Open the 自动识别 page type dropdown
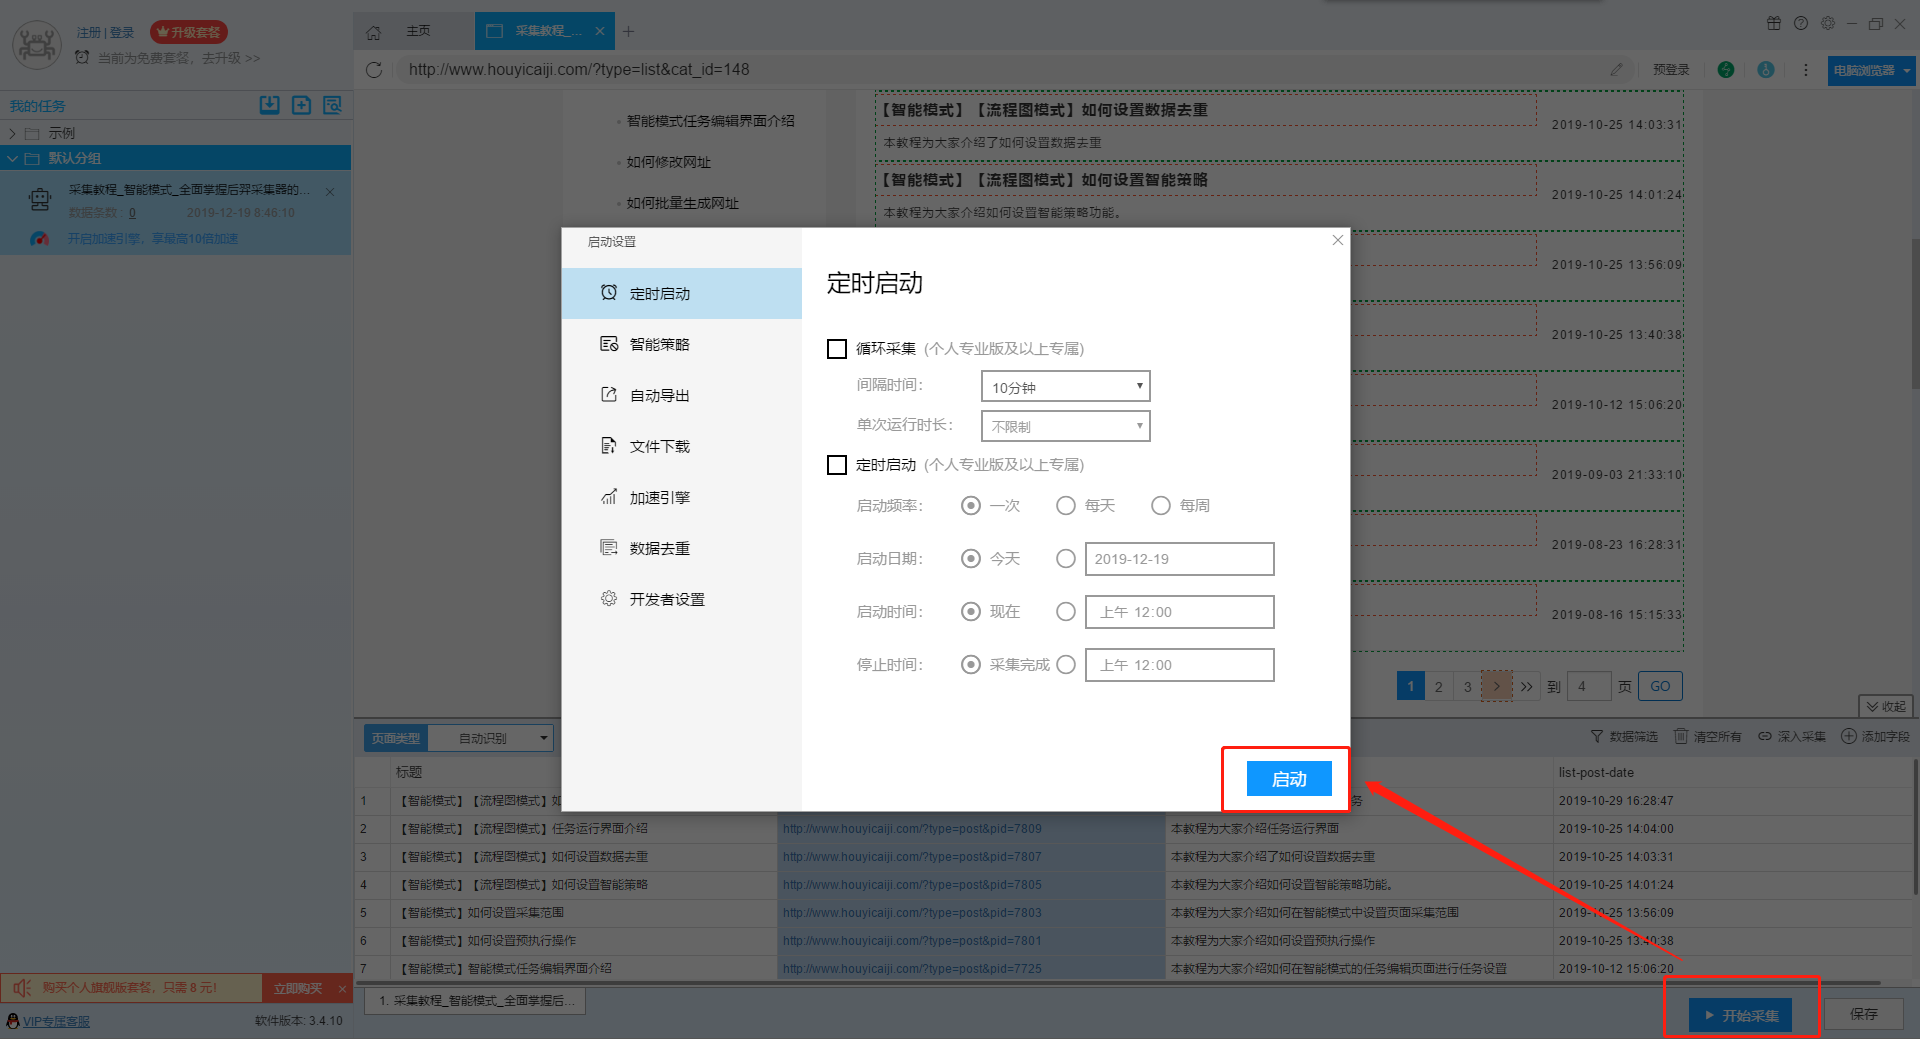This screenshot has height=1039, width=1920. [x=491, y=738]
